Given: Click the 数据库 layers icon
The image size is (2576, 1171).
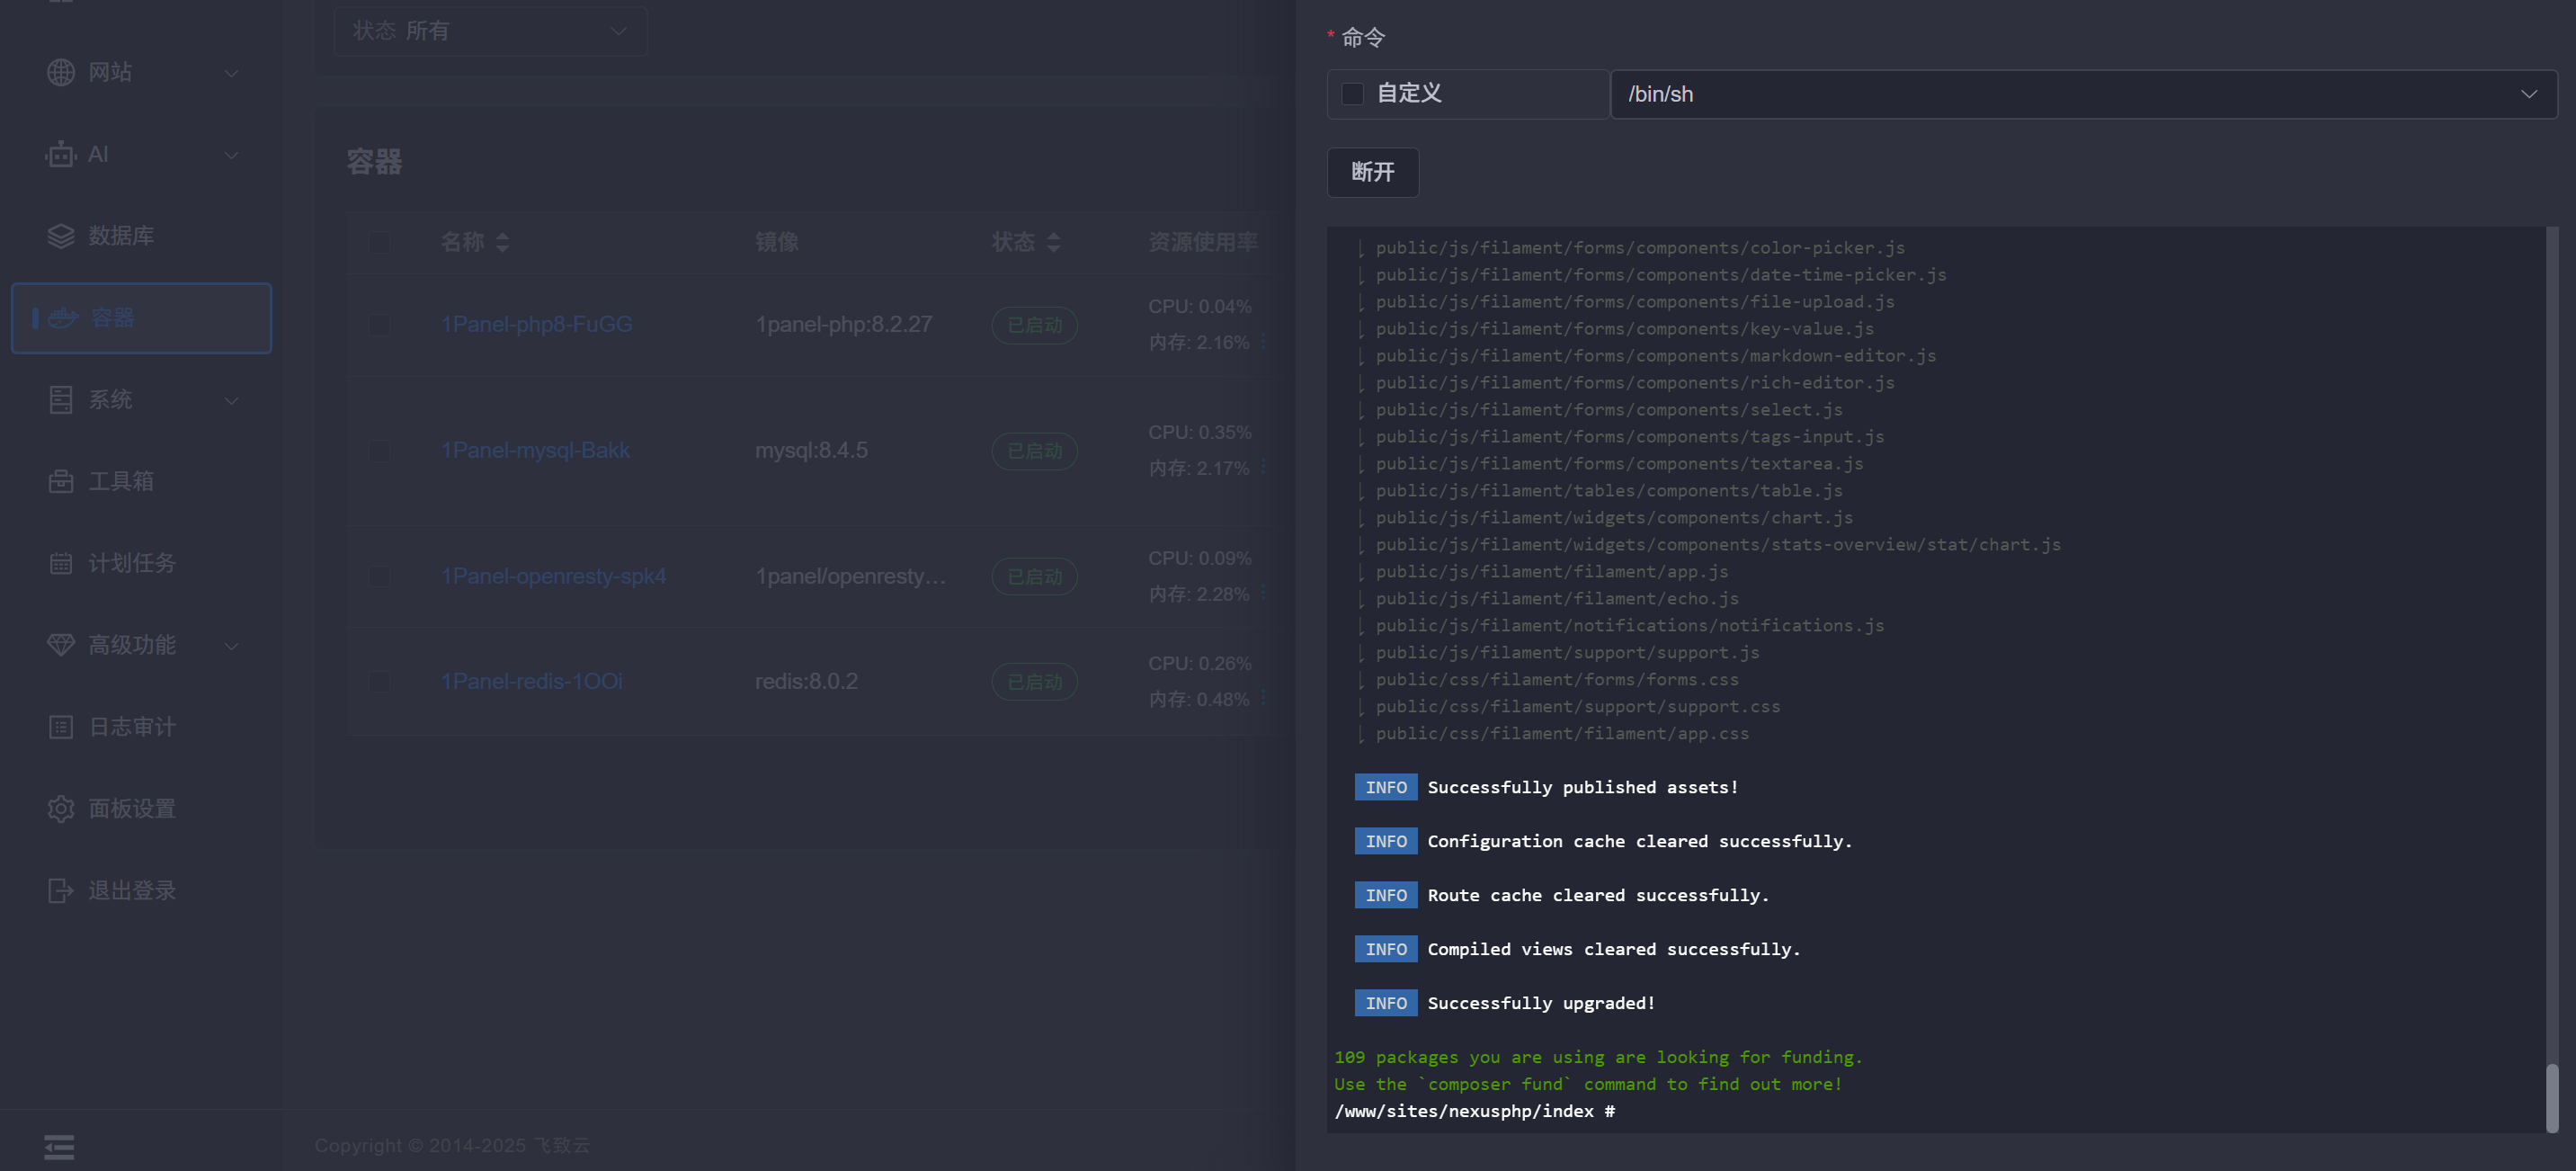Looking at the screenshot, I should pos(61,236).
